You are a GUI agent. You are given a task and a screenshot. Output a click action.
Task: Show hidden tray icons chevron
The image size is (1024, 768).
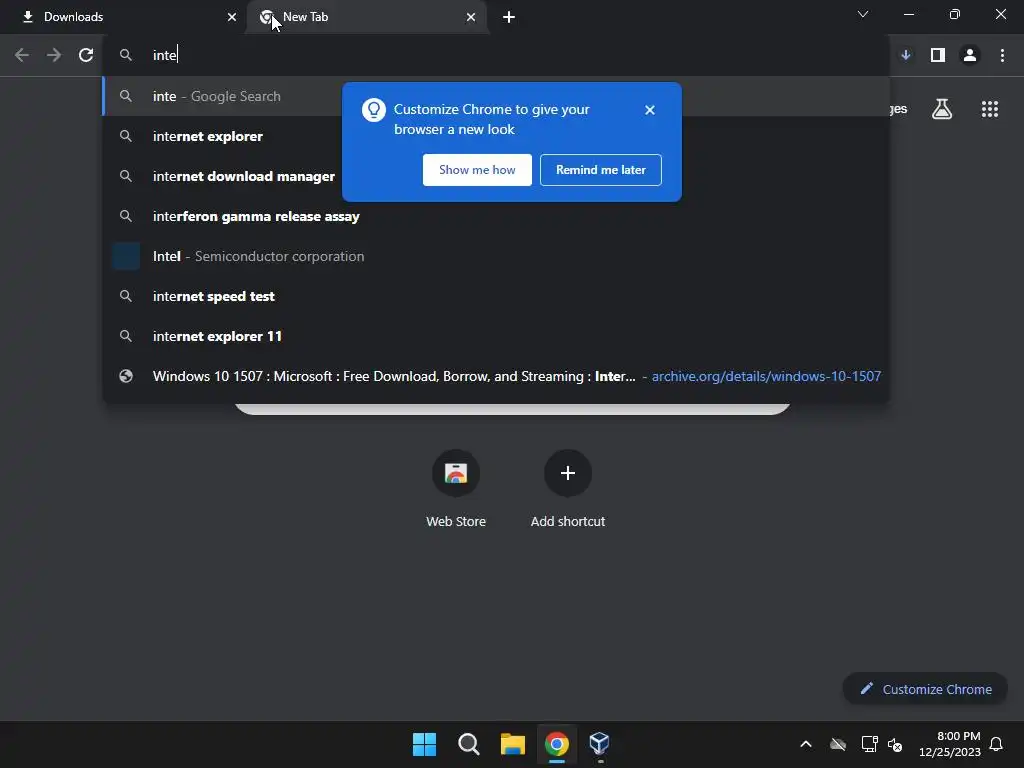[806, 744]
